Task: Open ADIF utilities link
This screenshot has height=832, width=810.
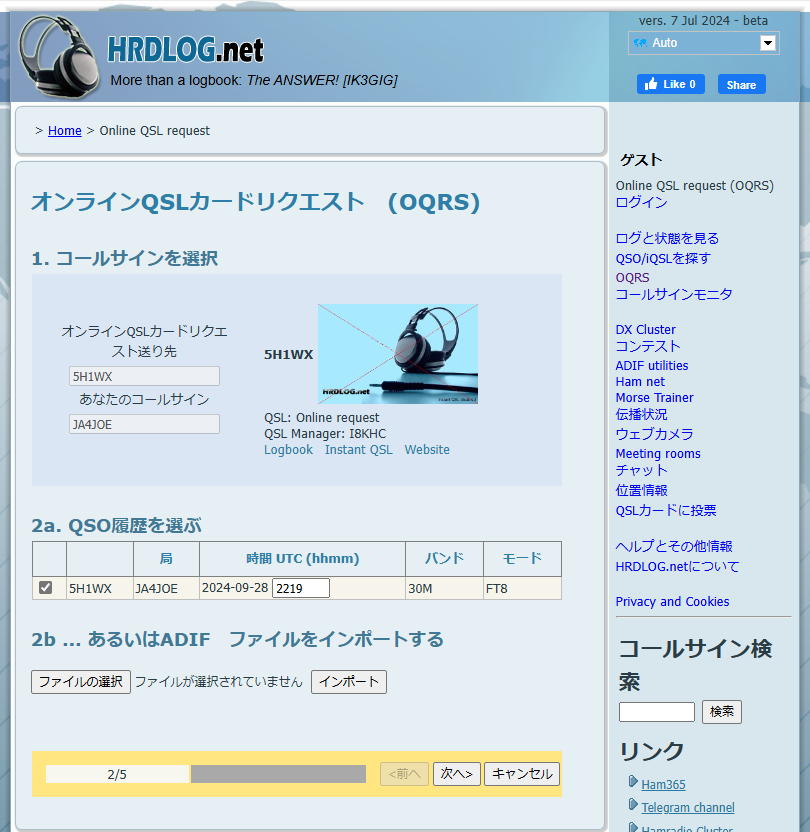Action: [652, 366]
